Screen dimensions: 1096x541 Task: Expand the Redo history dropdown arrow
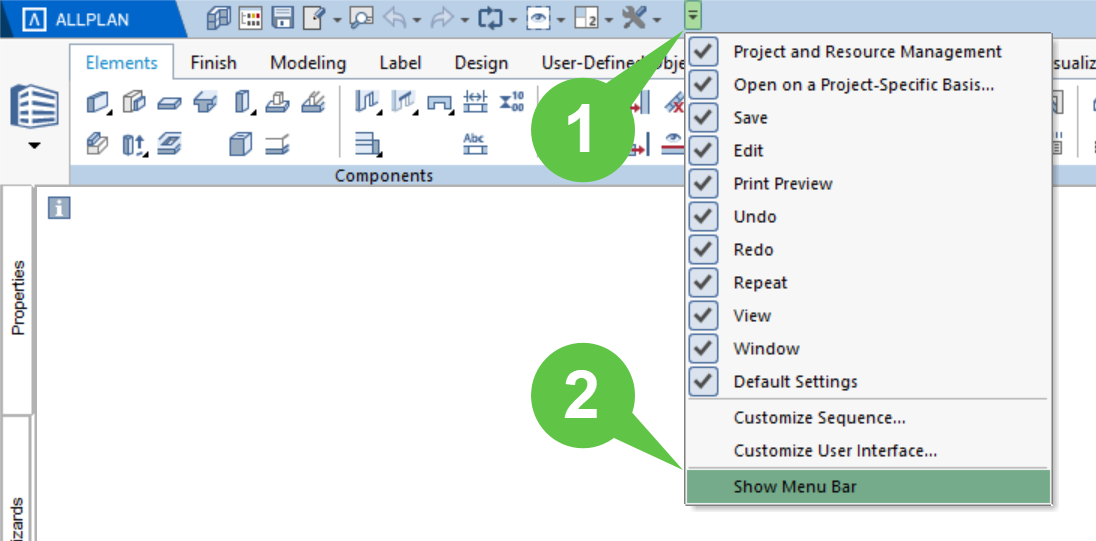[x=464, y=20]
